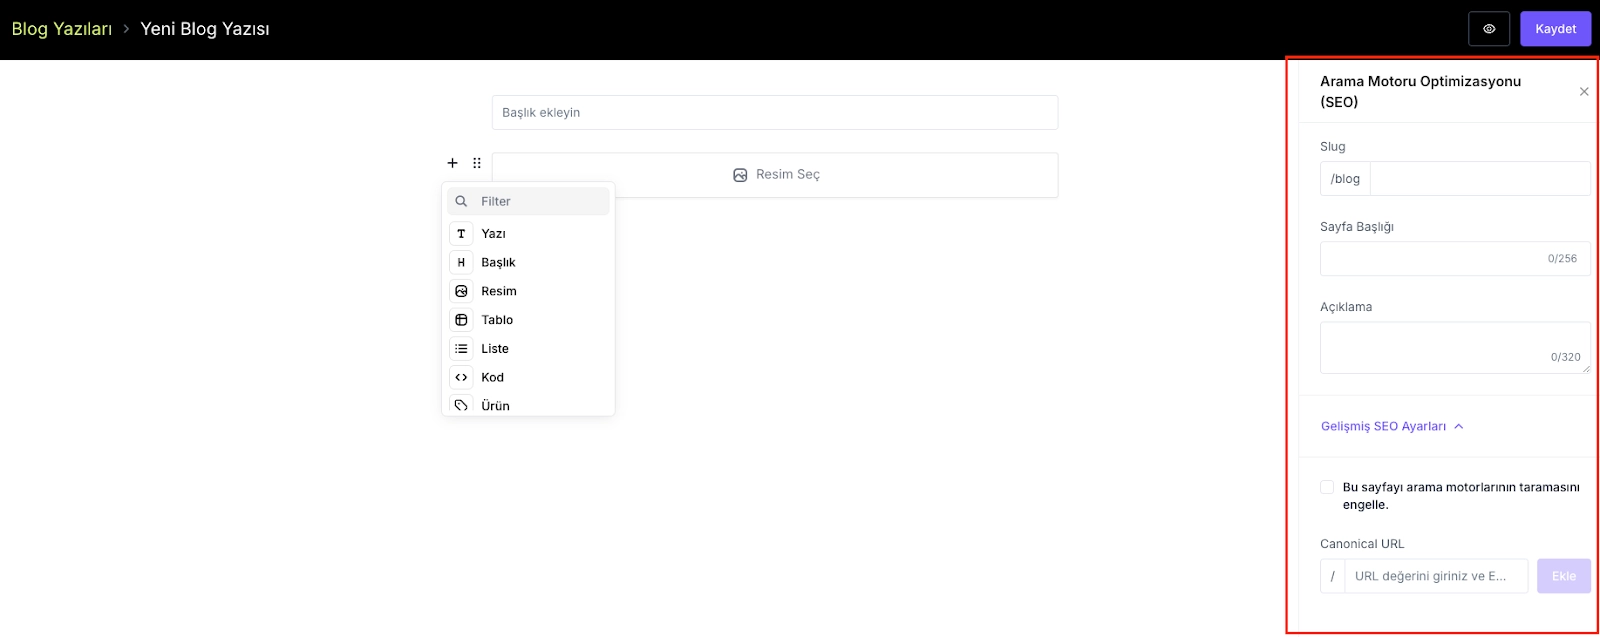Click the Ekle button for canonical URL

click(x=1563, y=576)
